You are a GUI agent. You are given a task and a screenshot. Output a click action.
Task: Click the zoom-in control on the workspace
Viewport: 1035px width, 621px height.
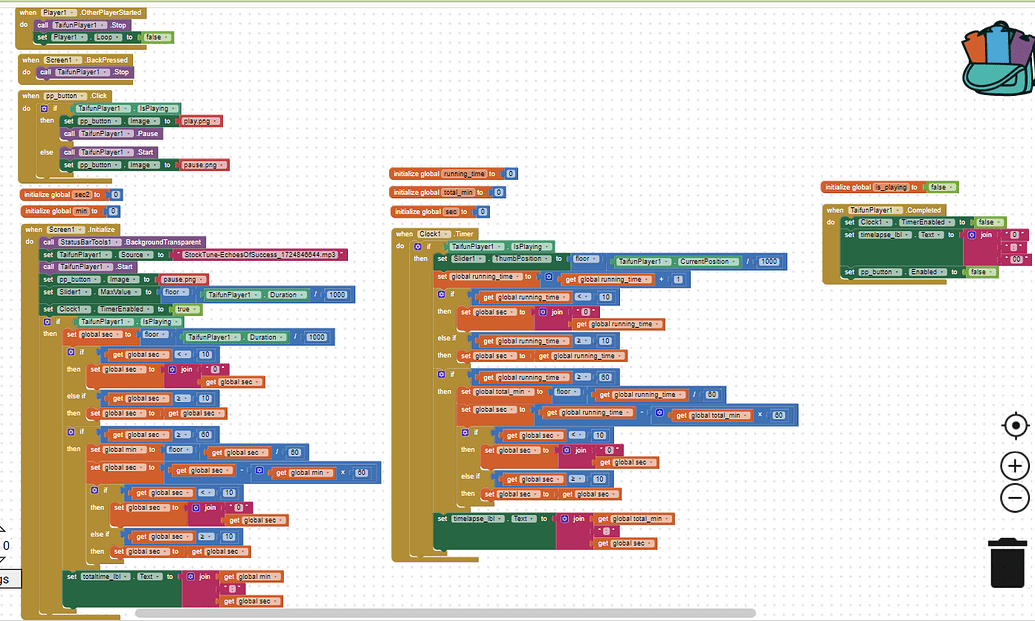coord(1012,464)
